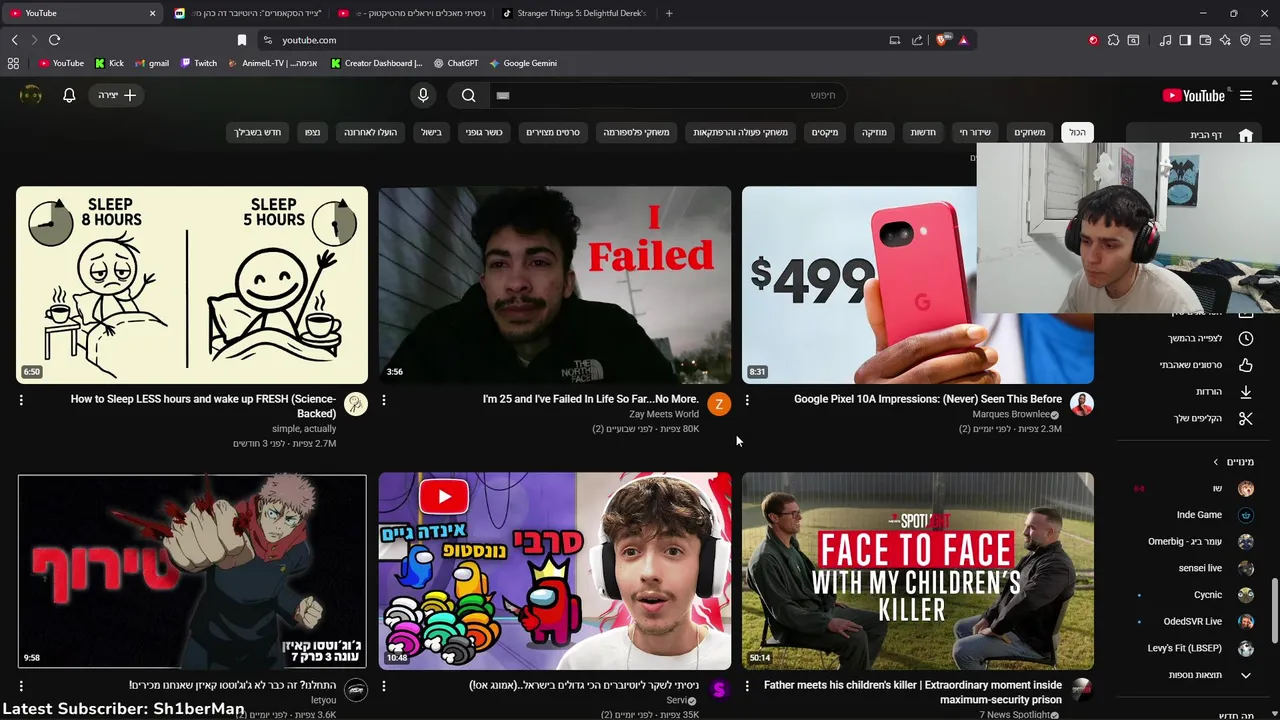This screenshot has height=720, width=1280.
Task: Open ChatGPT bookmark in bookmarks bar
Action: (x=456, y=63)
